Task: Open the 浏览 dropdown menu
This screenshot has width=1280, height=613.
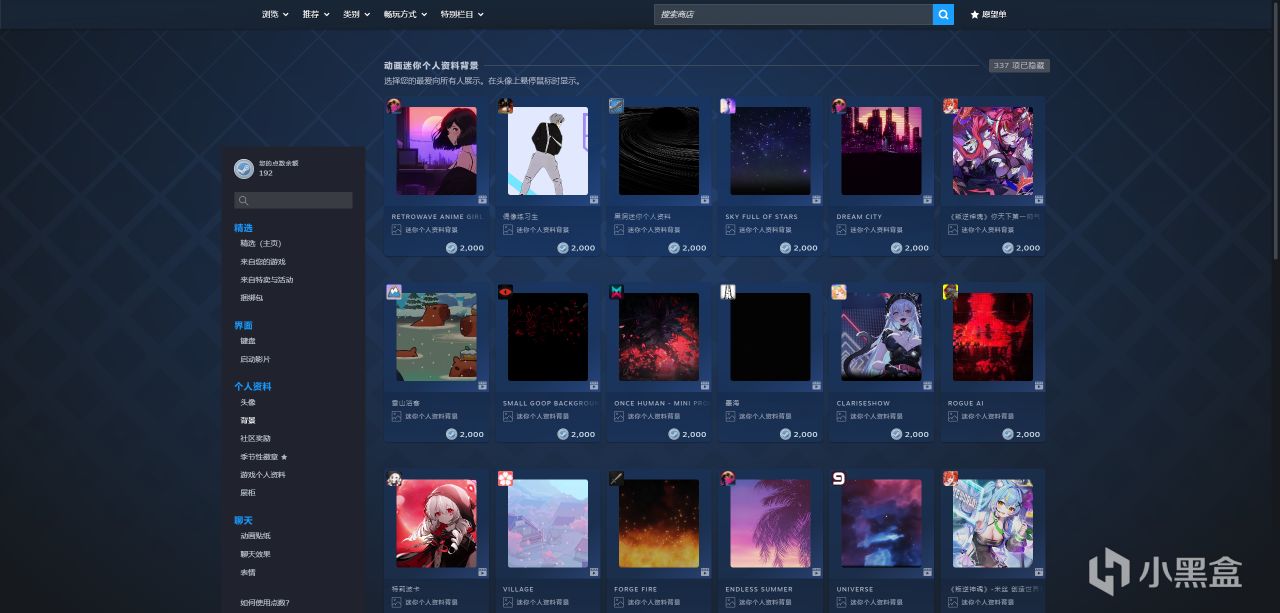Action: pyautogui.click(x=275, y=14)
